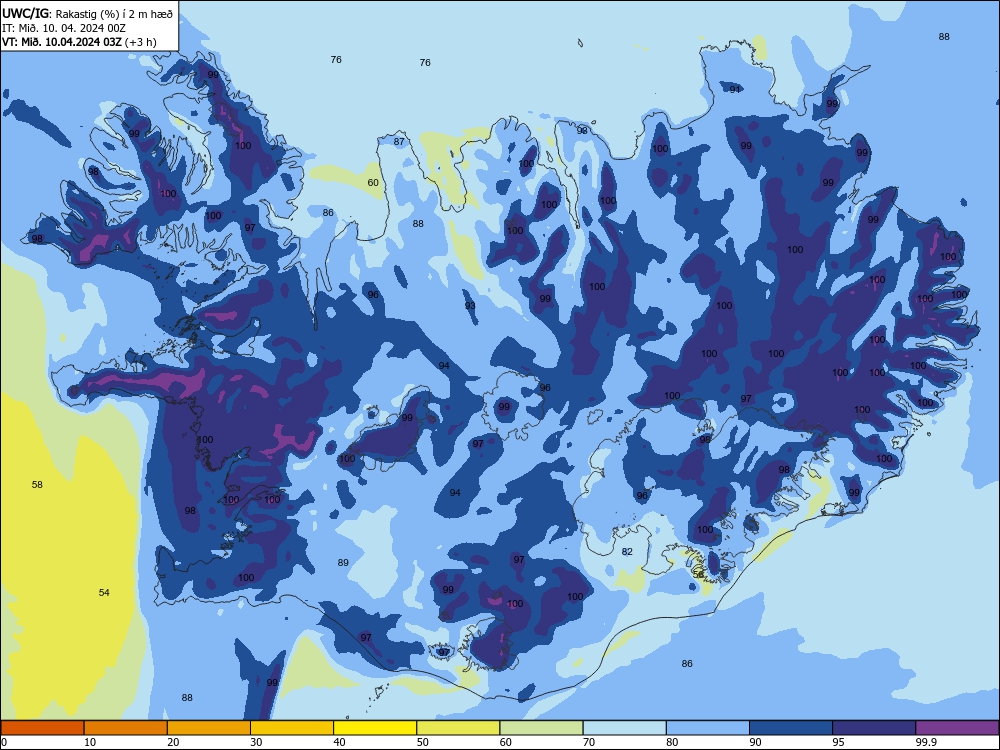This screenshot has height=750, width=1000.
Task: Select the '20' legend scale label
Action: pos(173,742)
